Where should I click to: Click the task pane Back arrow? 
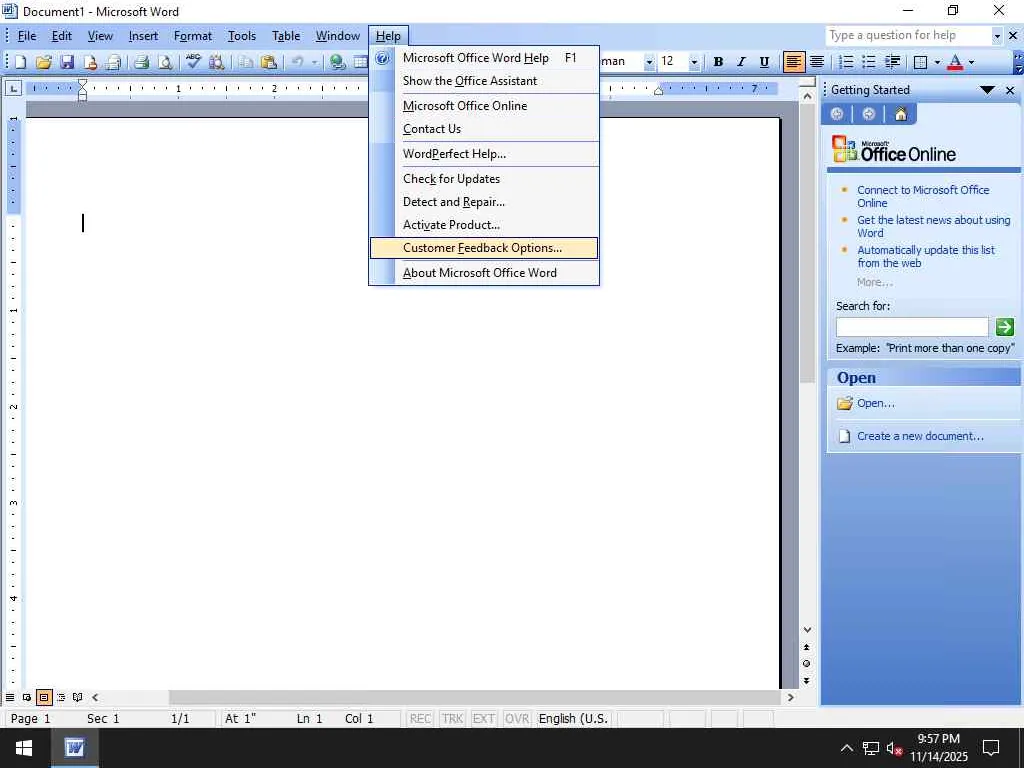click(x=837, y=114)
